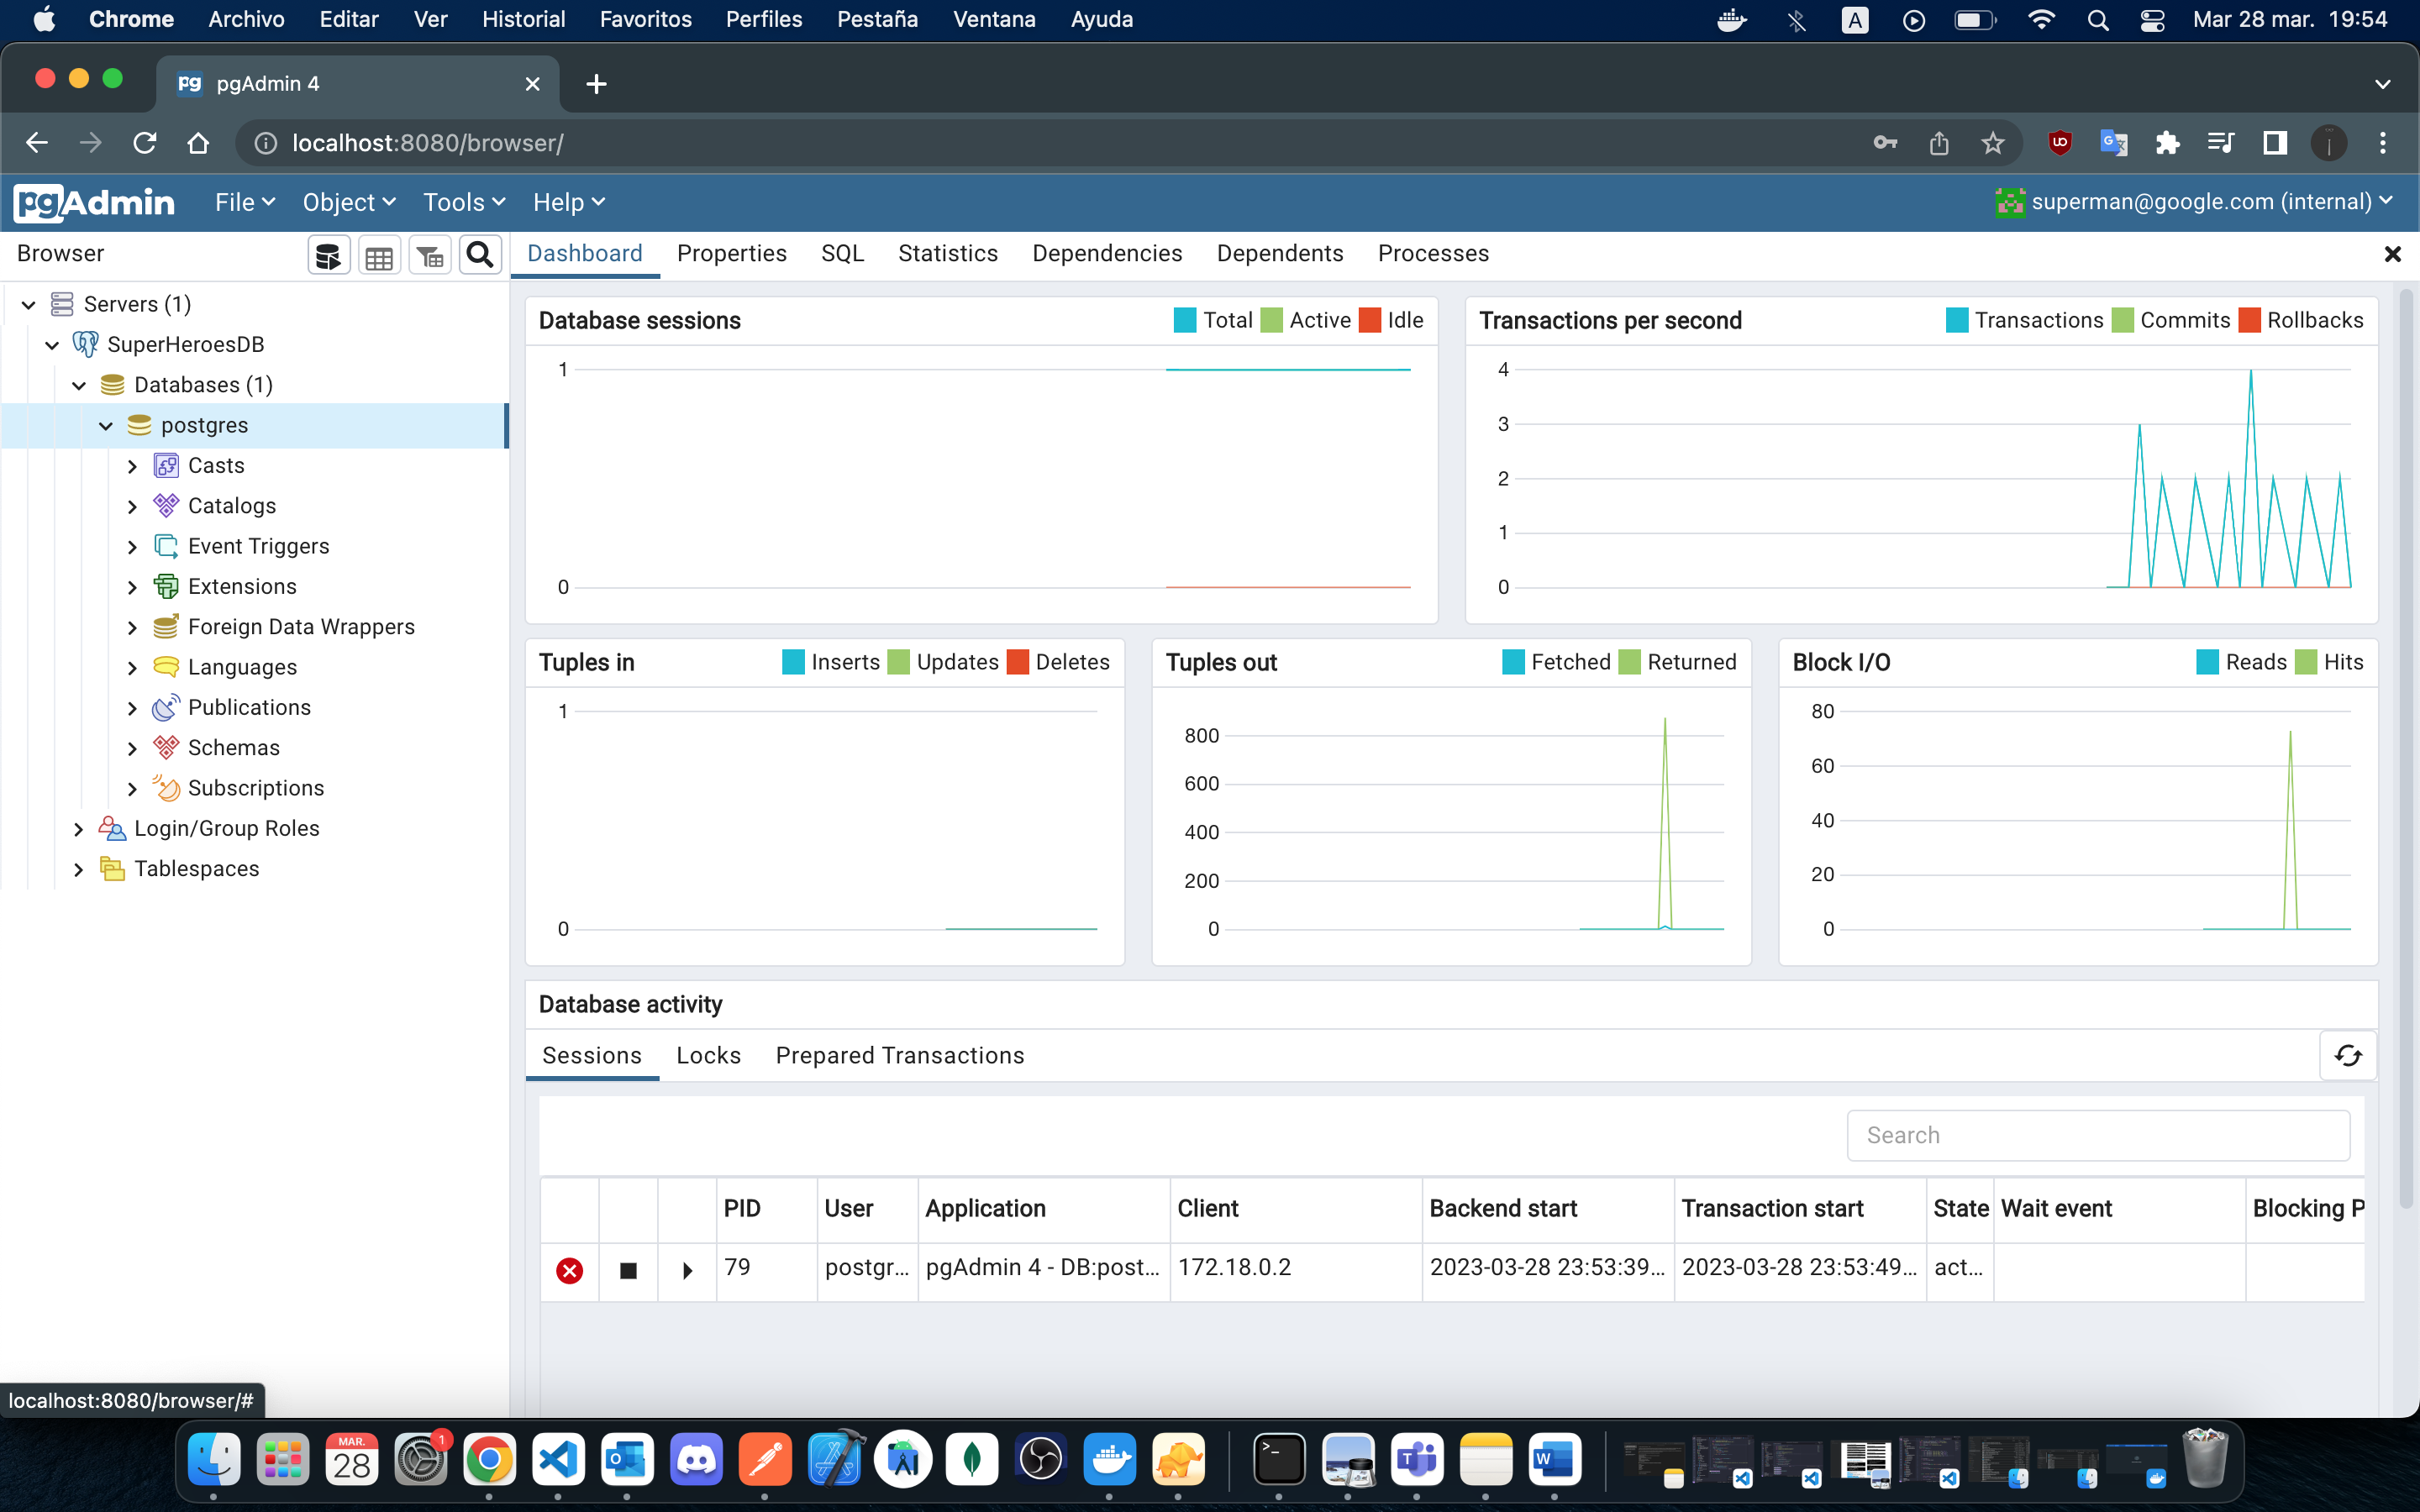Click the pgAdmin logo
The width and height of the screenshot is (2420, 1512).
[93, 202]
